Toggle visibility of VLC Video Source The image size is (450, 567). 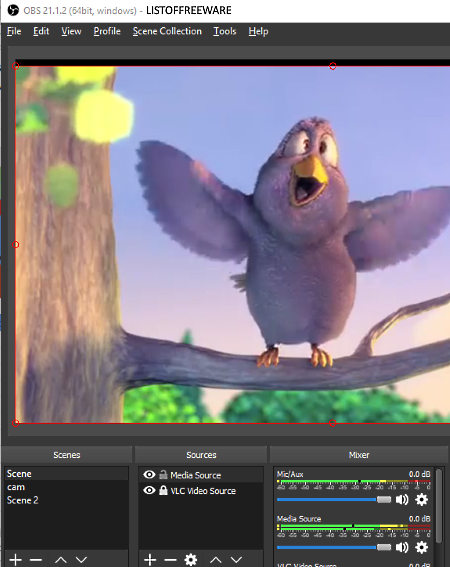(149, 490)
